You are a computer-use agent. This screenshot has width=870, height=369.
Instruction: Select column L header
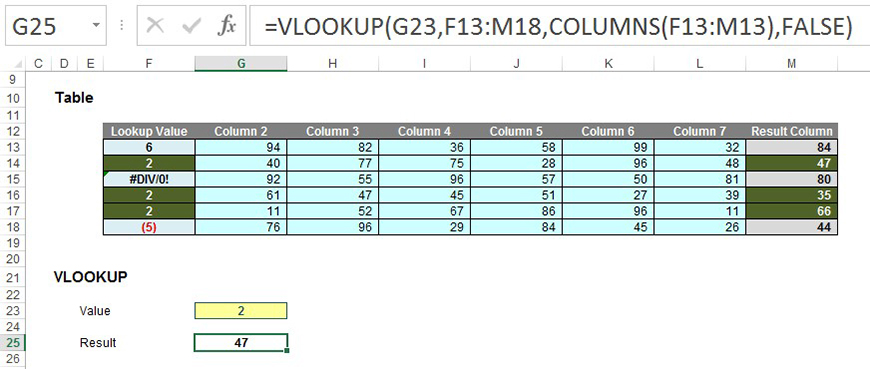[700, 64]
